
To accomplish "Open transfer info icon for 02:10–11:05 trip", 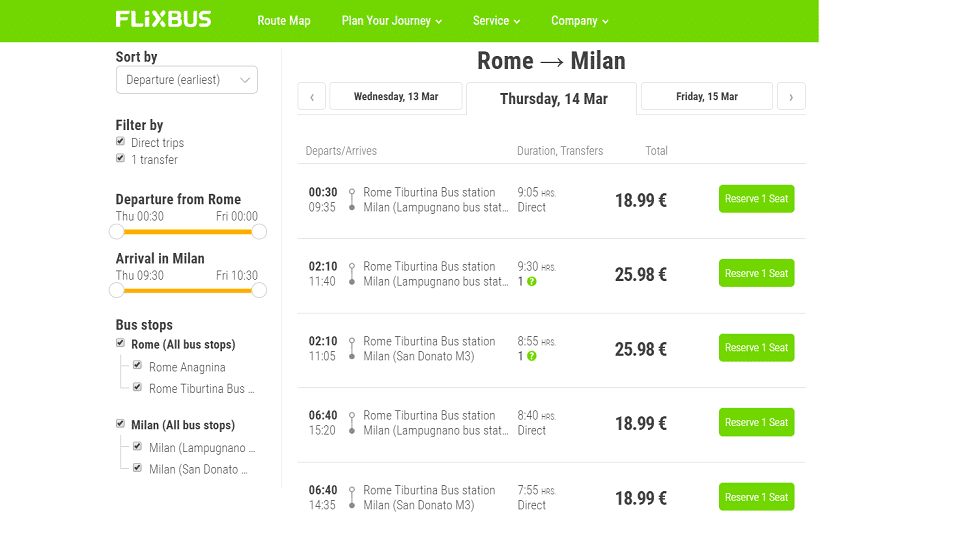I will (531, 356).
